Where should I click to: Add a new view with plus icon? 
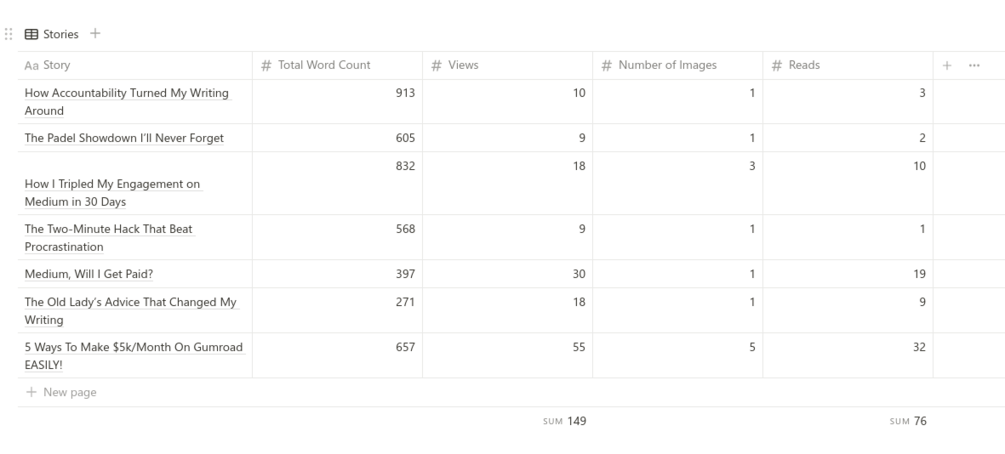pyautogui.click(x=95, y=35)
